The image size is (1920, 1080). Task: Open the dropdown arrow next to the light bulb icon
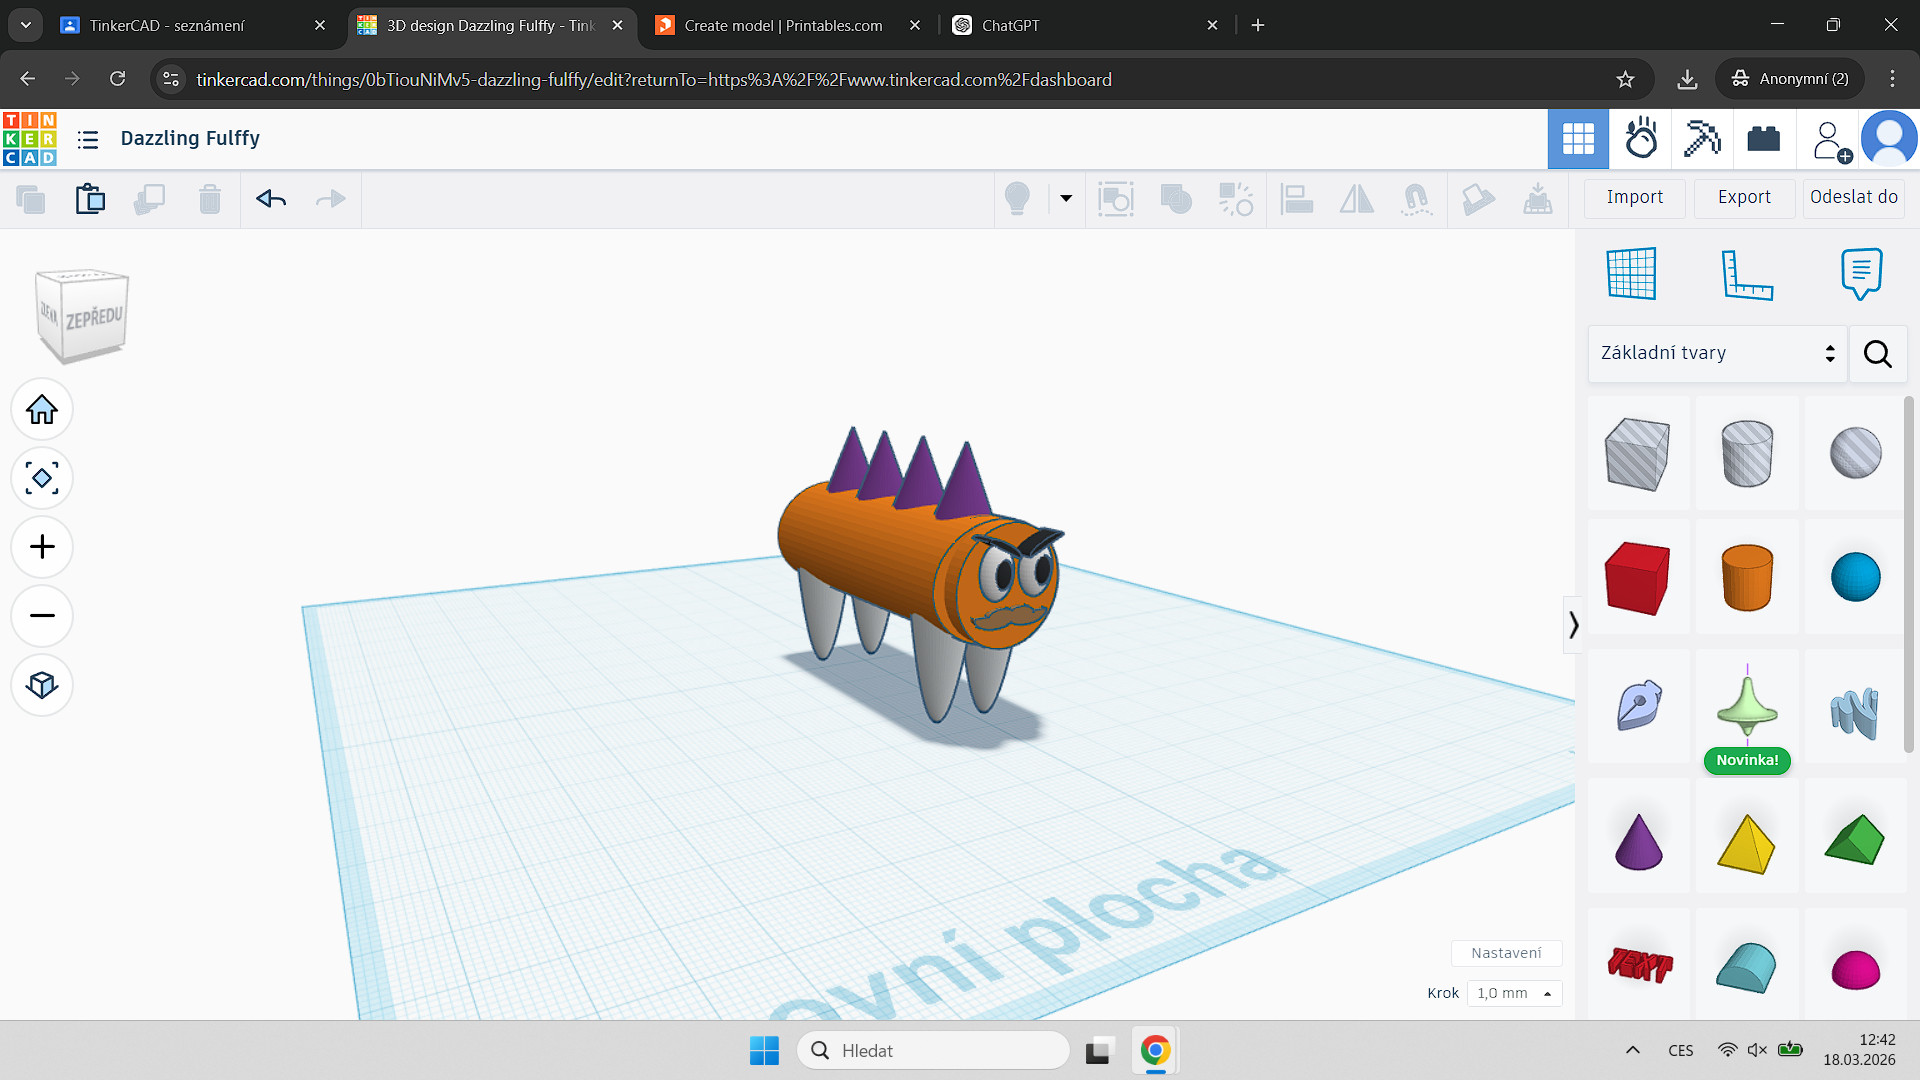[1065, 199]
